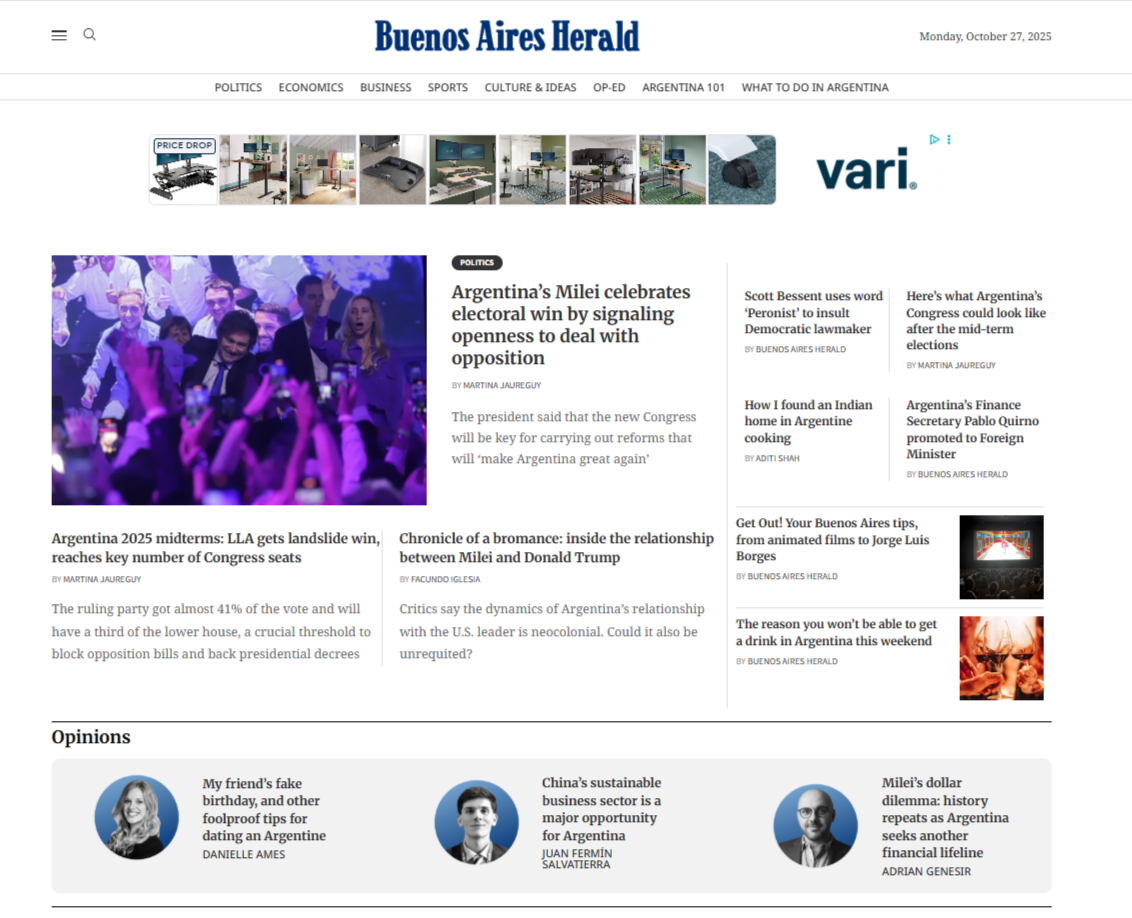Viewport: 1132px width, 918px height.
Task: Click the Price Drop desk ad image
Action: (183, 170)
